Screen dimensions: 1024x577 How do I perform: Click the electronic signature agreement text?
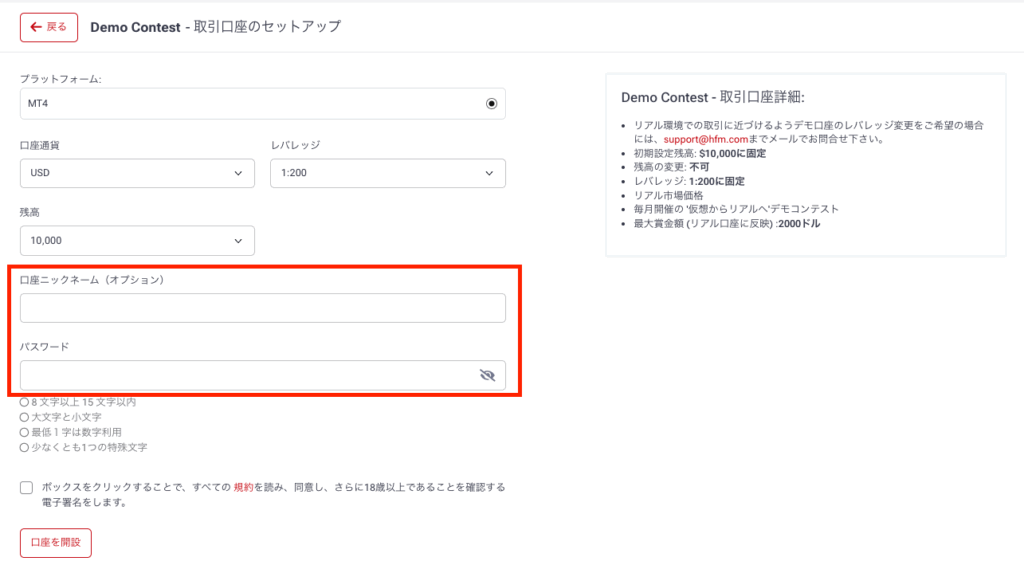pos(270,493)
